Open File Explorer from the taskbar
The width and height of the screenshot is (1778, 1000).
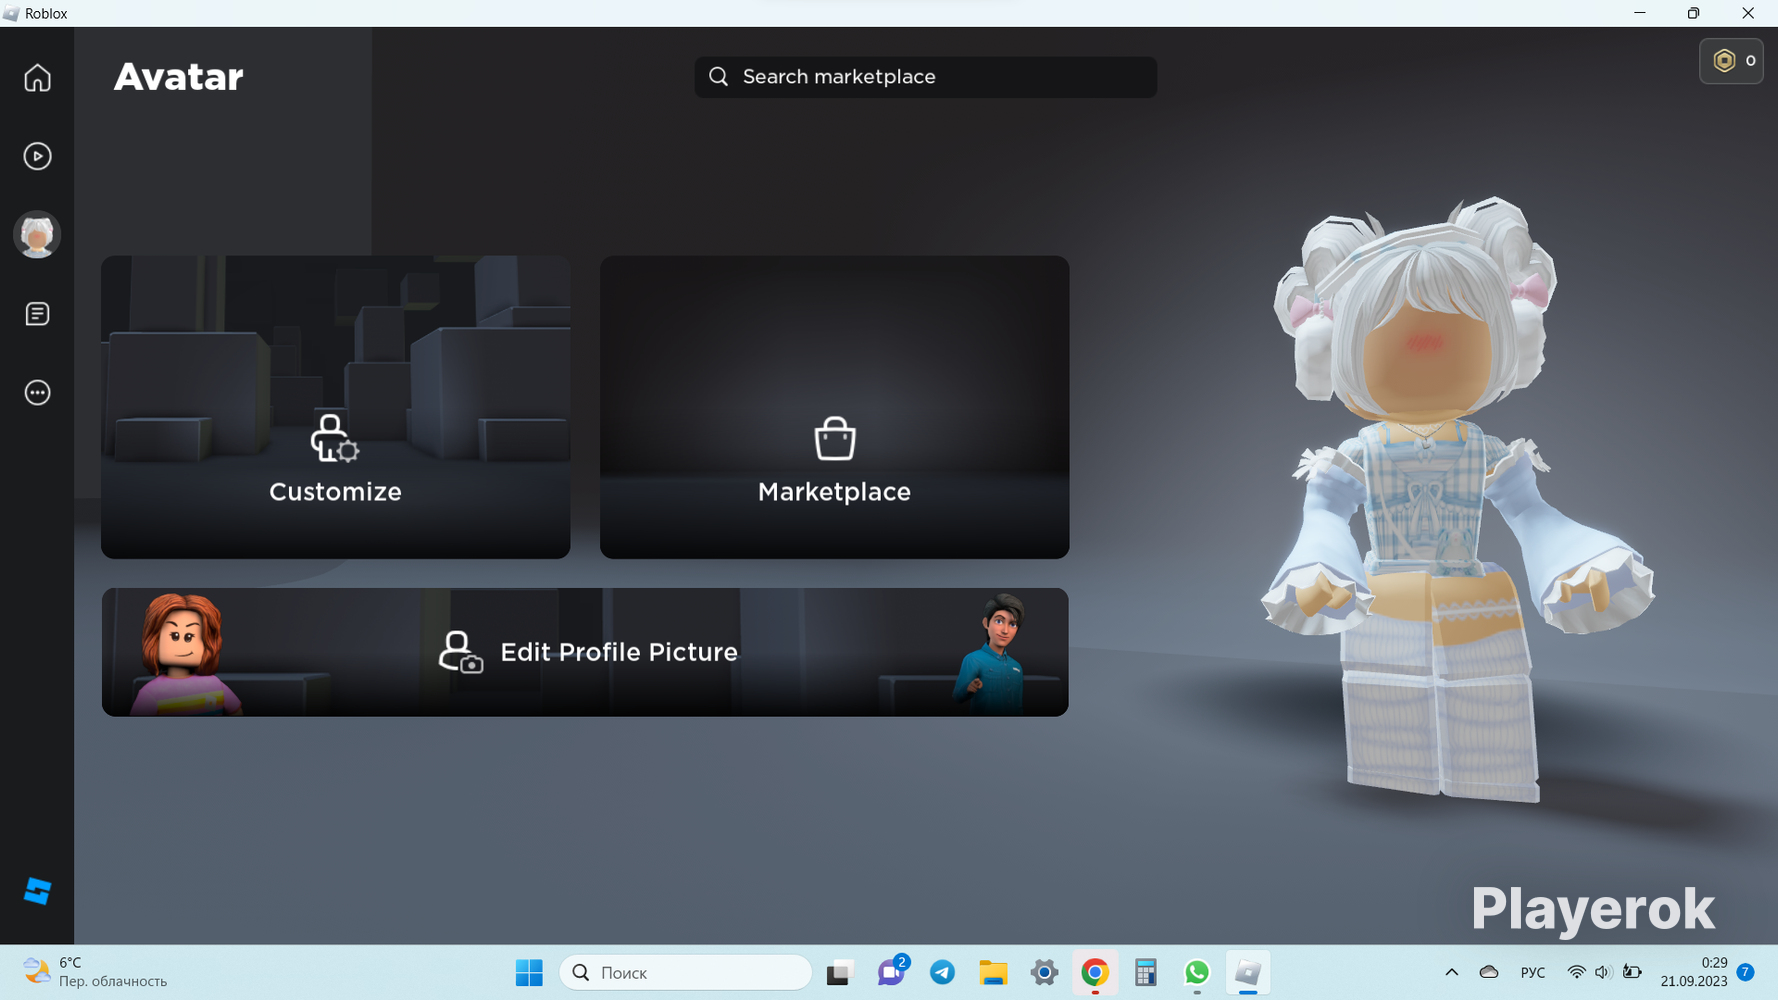click(x=993, y=972)
